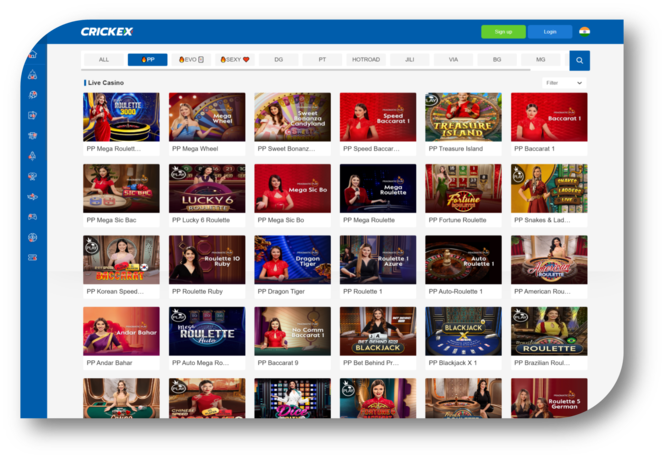This screenshot has width=665, height=458.
Task: Open PP Treasure Island game thumbnail
Action: tap(463, 117)
